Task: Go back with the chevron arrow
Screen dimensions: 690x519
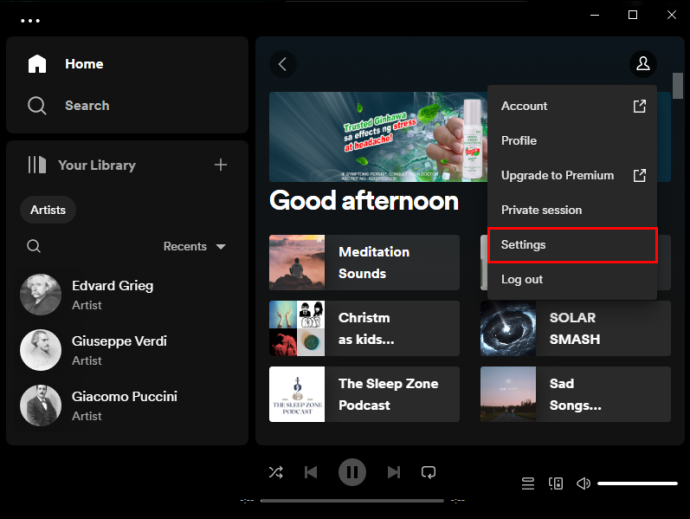Action: click(283, 64)
